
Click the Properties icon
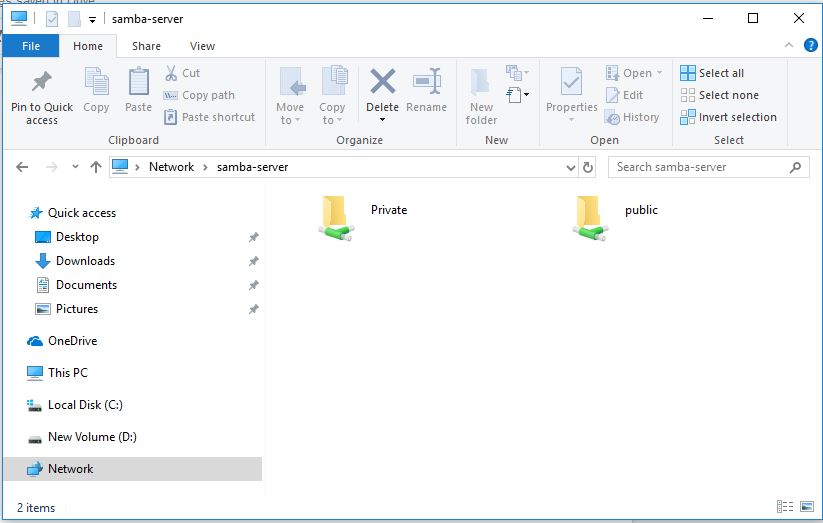(x=572, y=81)
